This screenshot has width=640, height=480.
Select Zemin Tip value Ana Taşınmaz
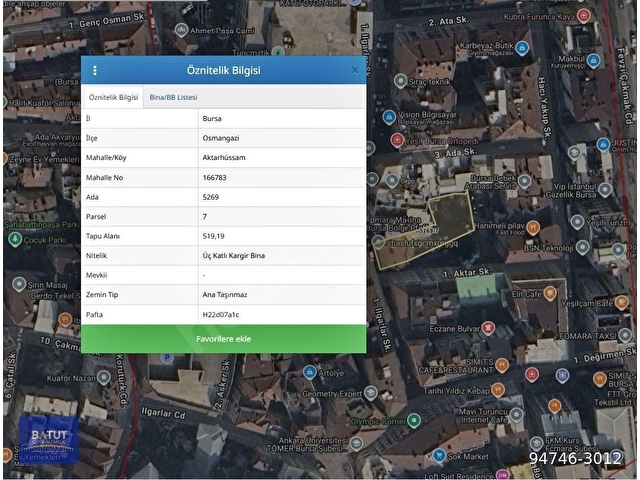tap(225, 295)
